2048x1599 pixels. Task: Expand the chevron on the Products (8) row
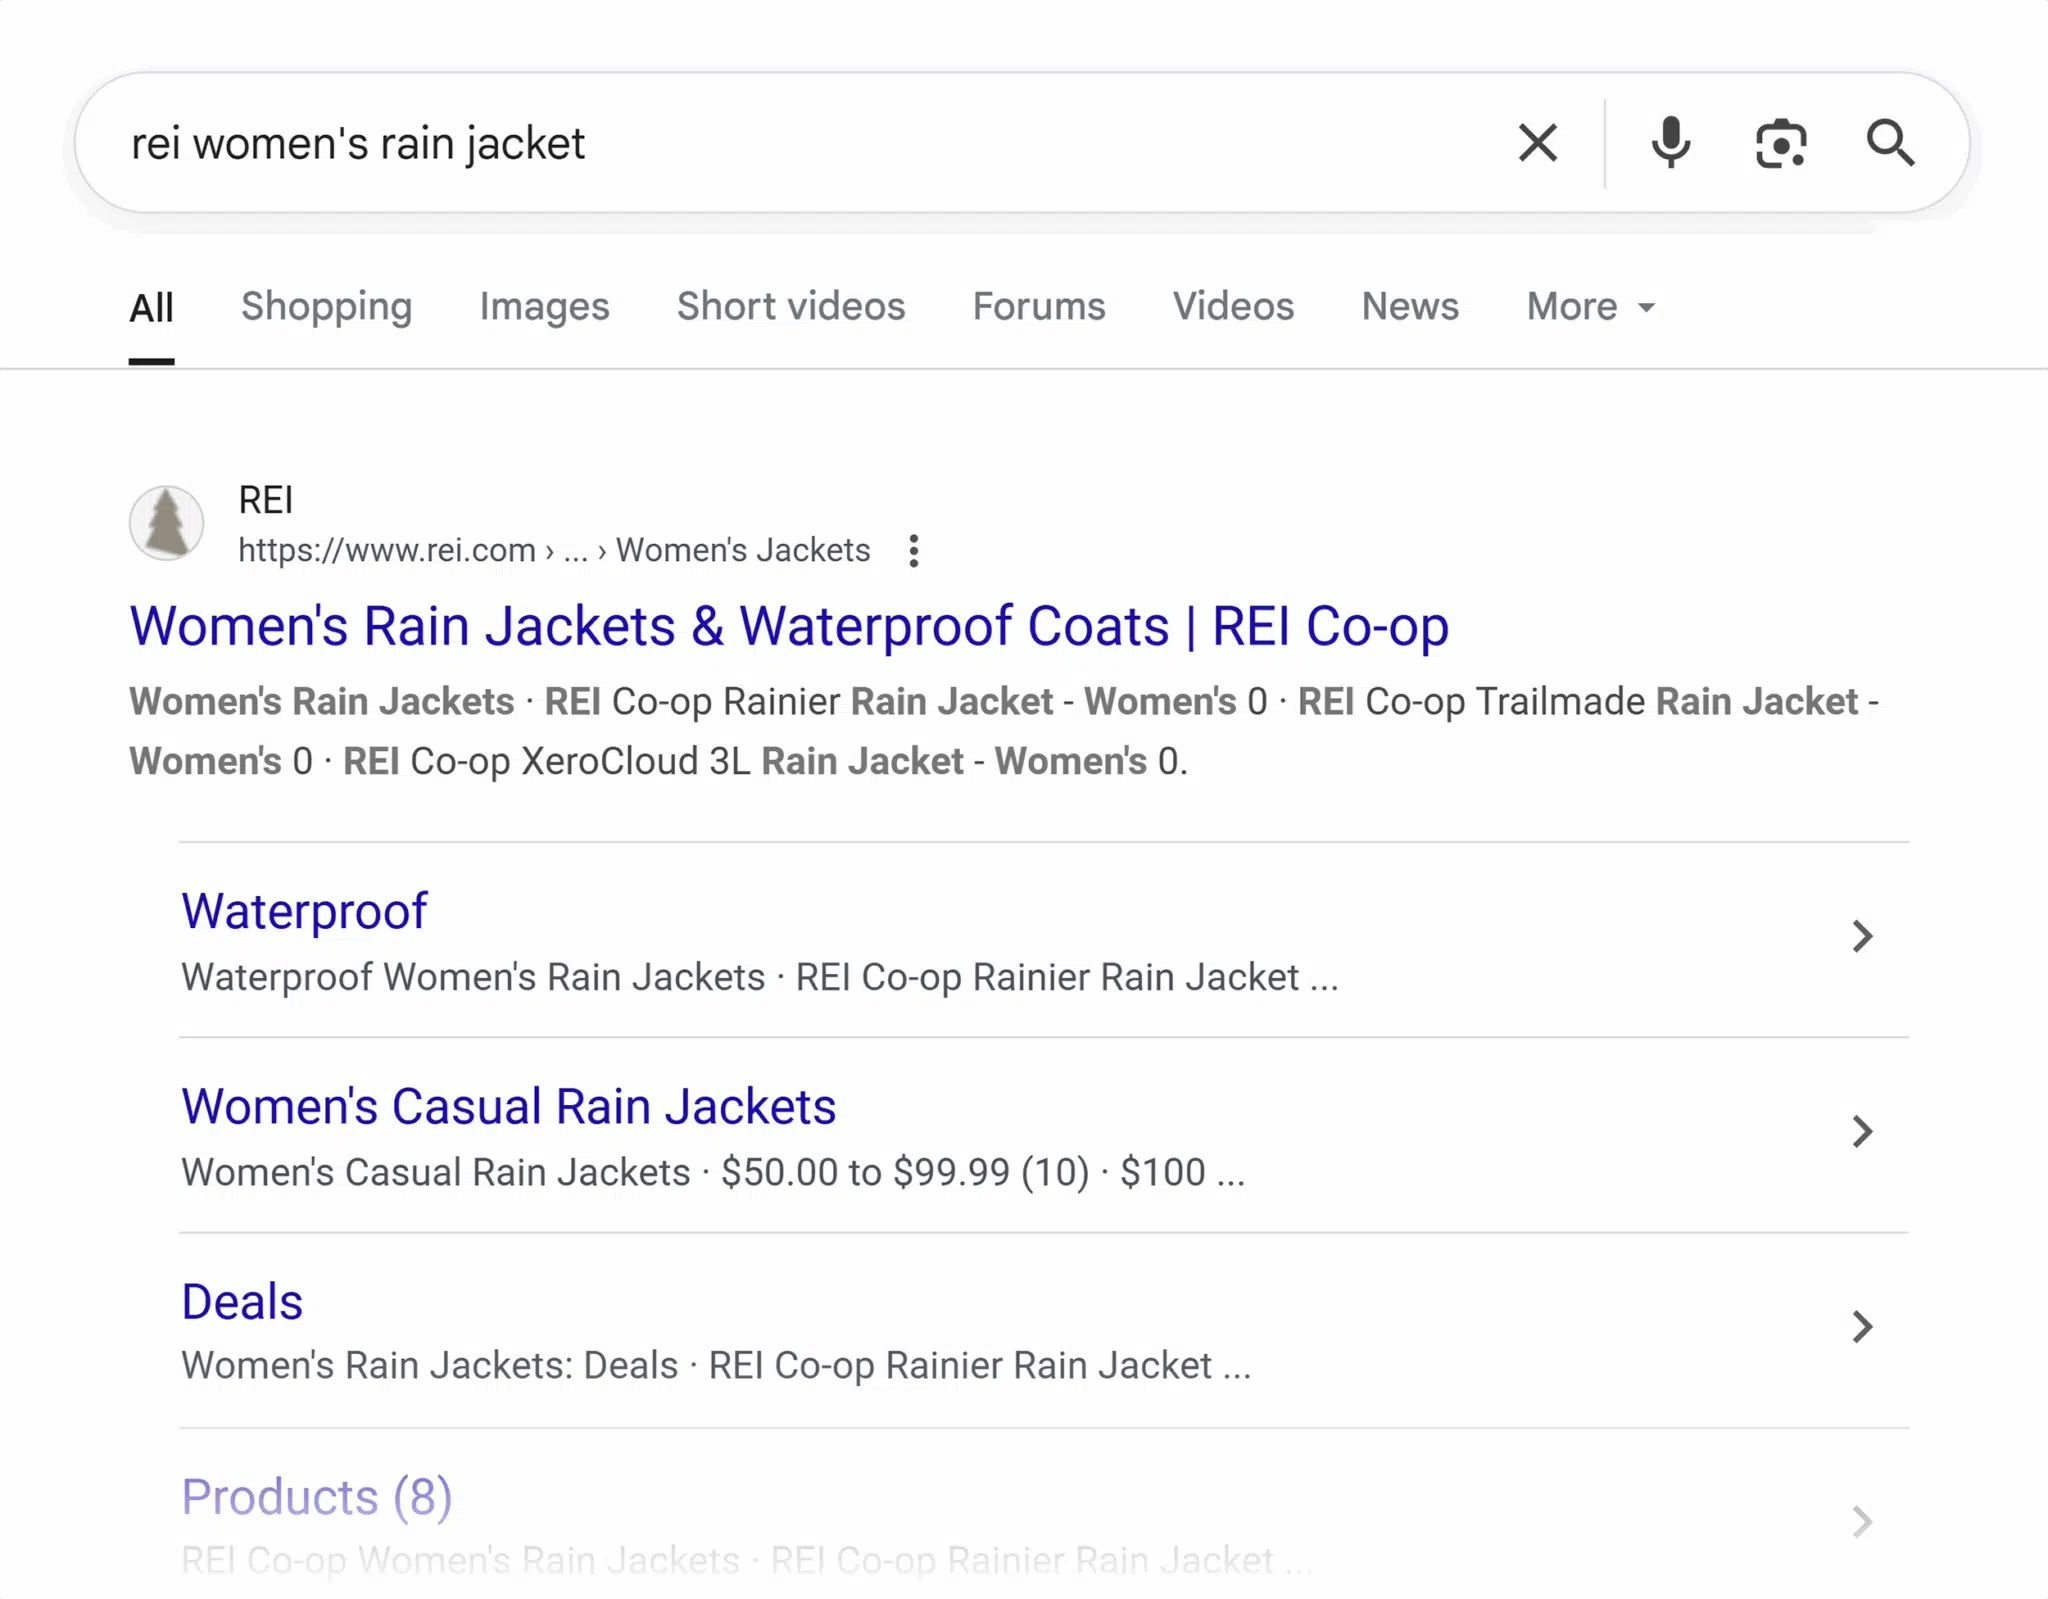click(x=1861, y=1522)
